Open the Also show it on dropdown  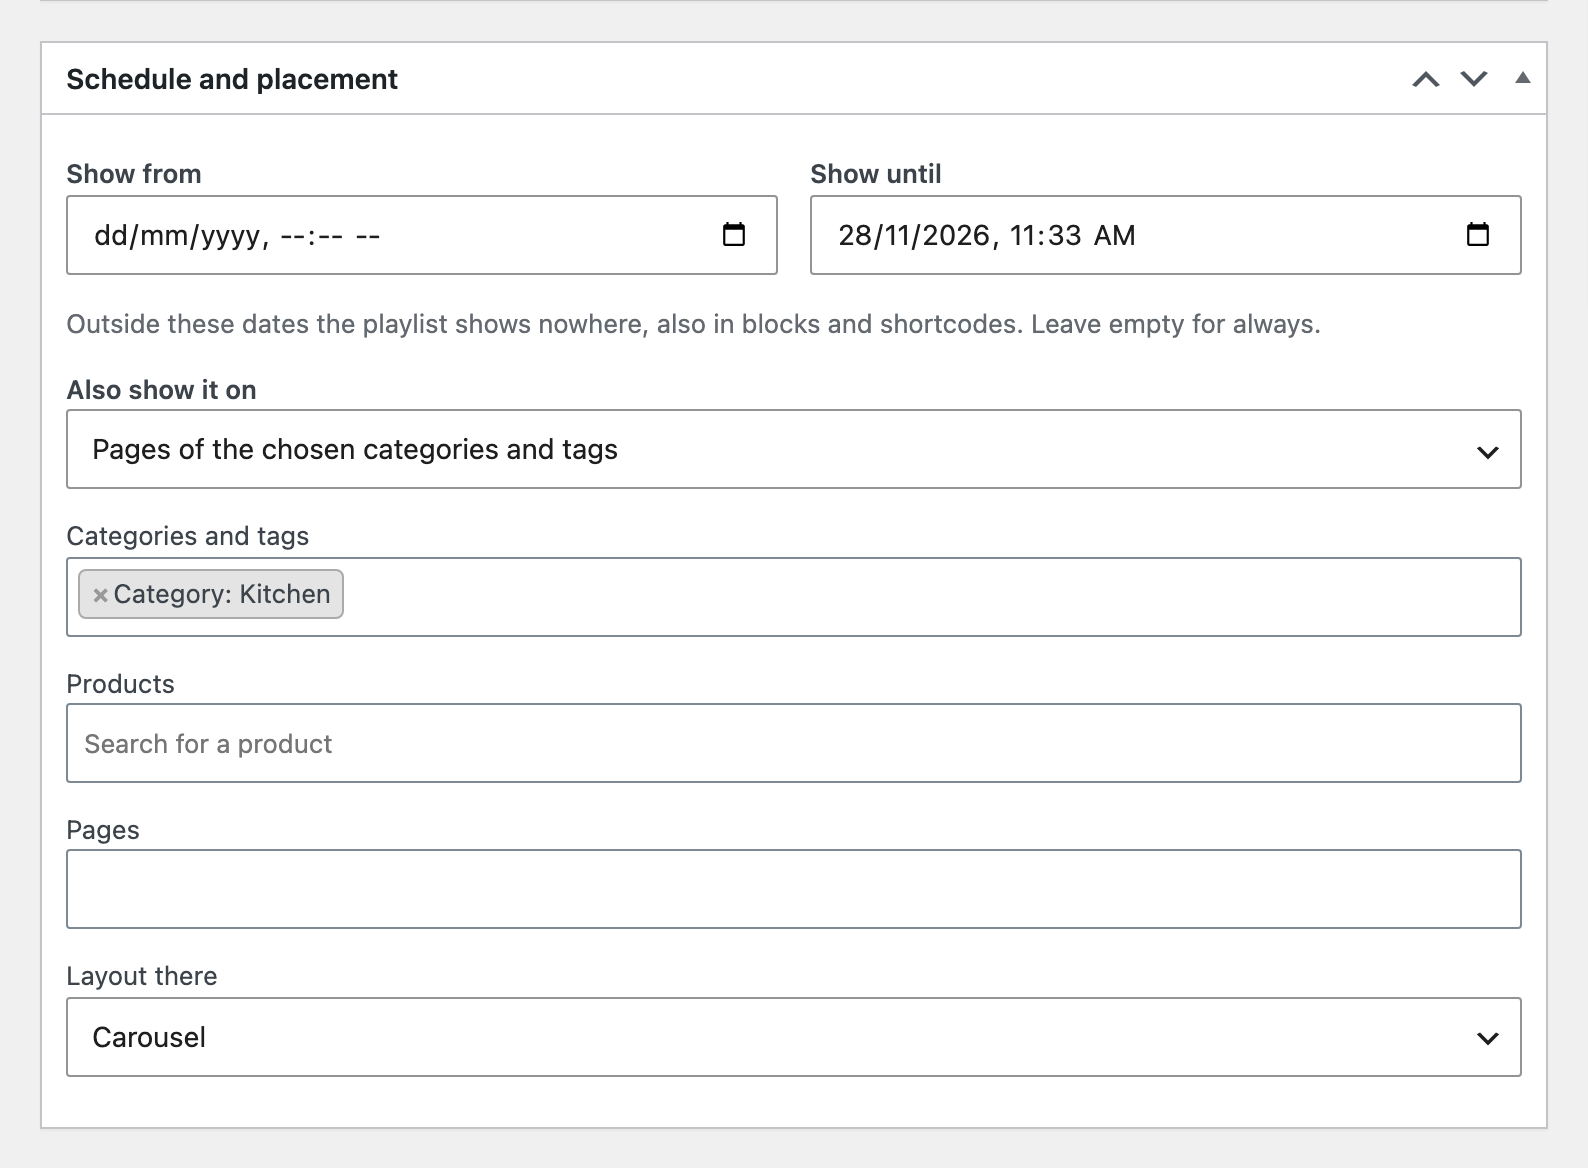point(794,449)
